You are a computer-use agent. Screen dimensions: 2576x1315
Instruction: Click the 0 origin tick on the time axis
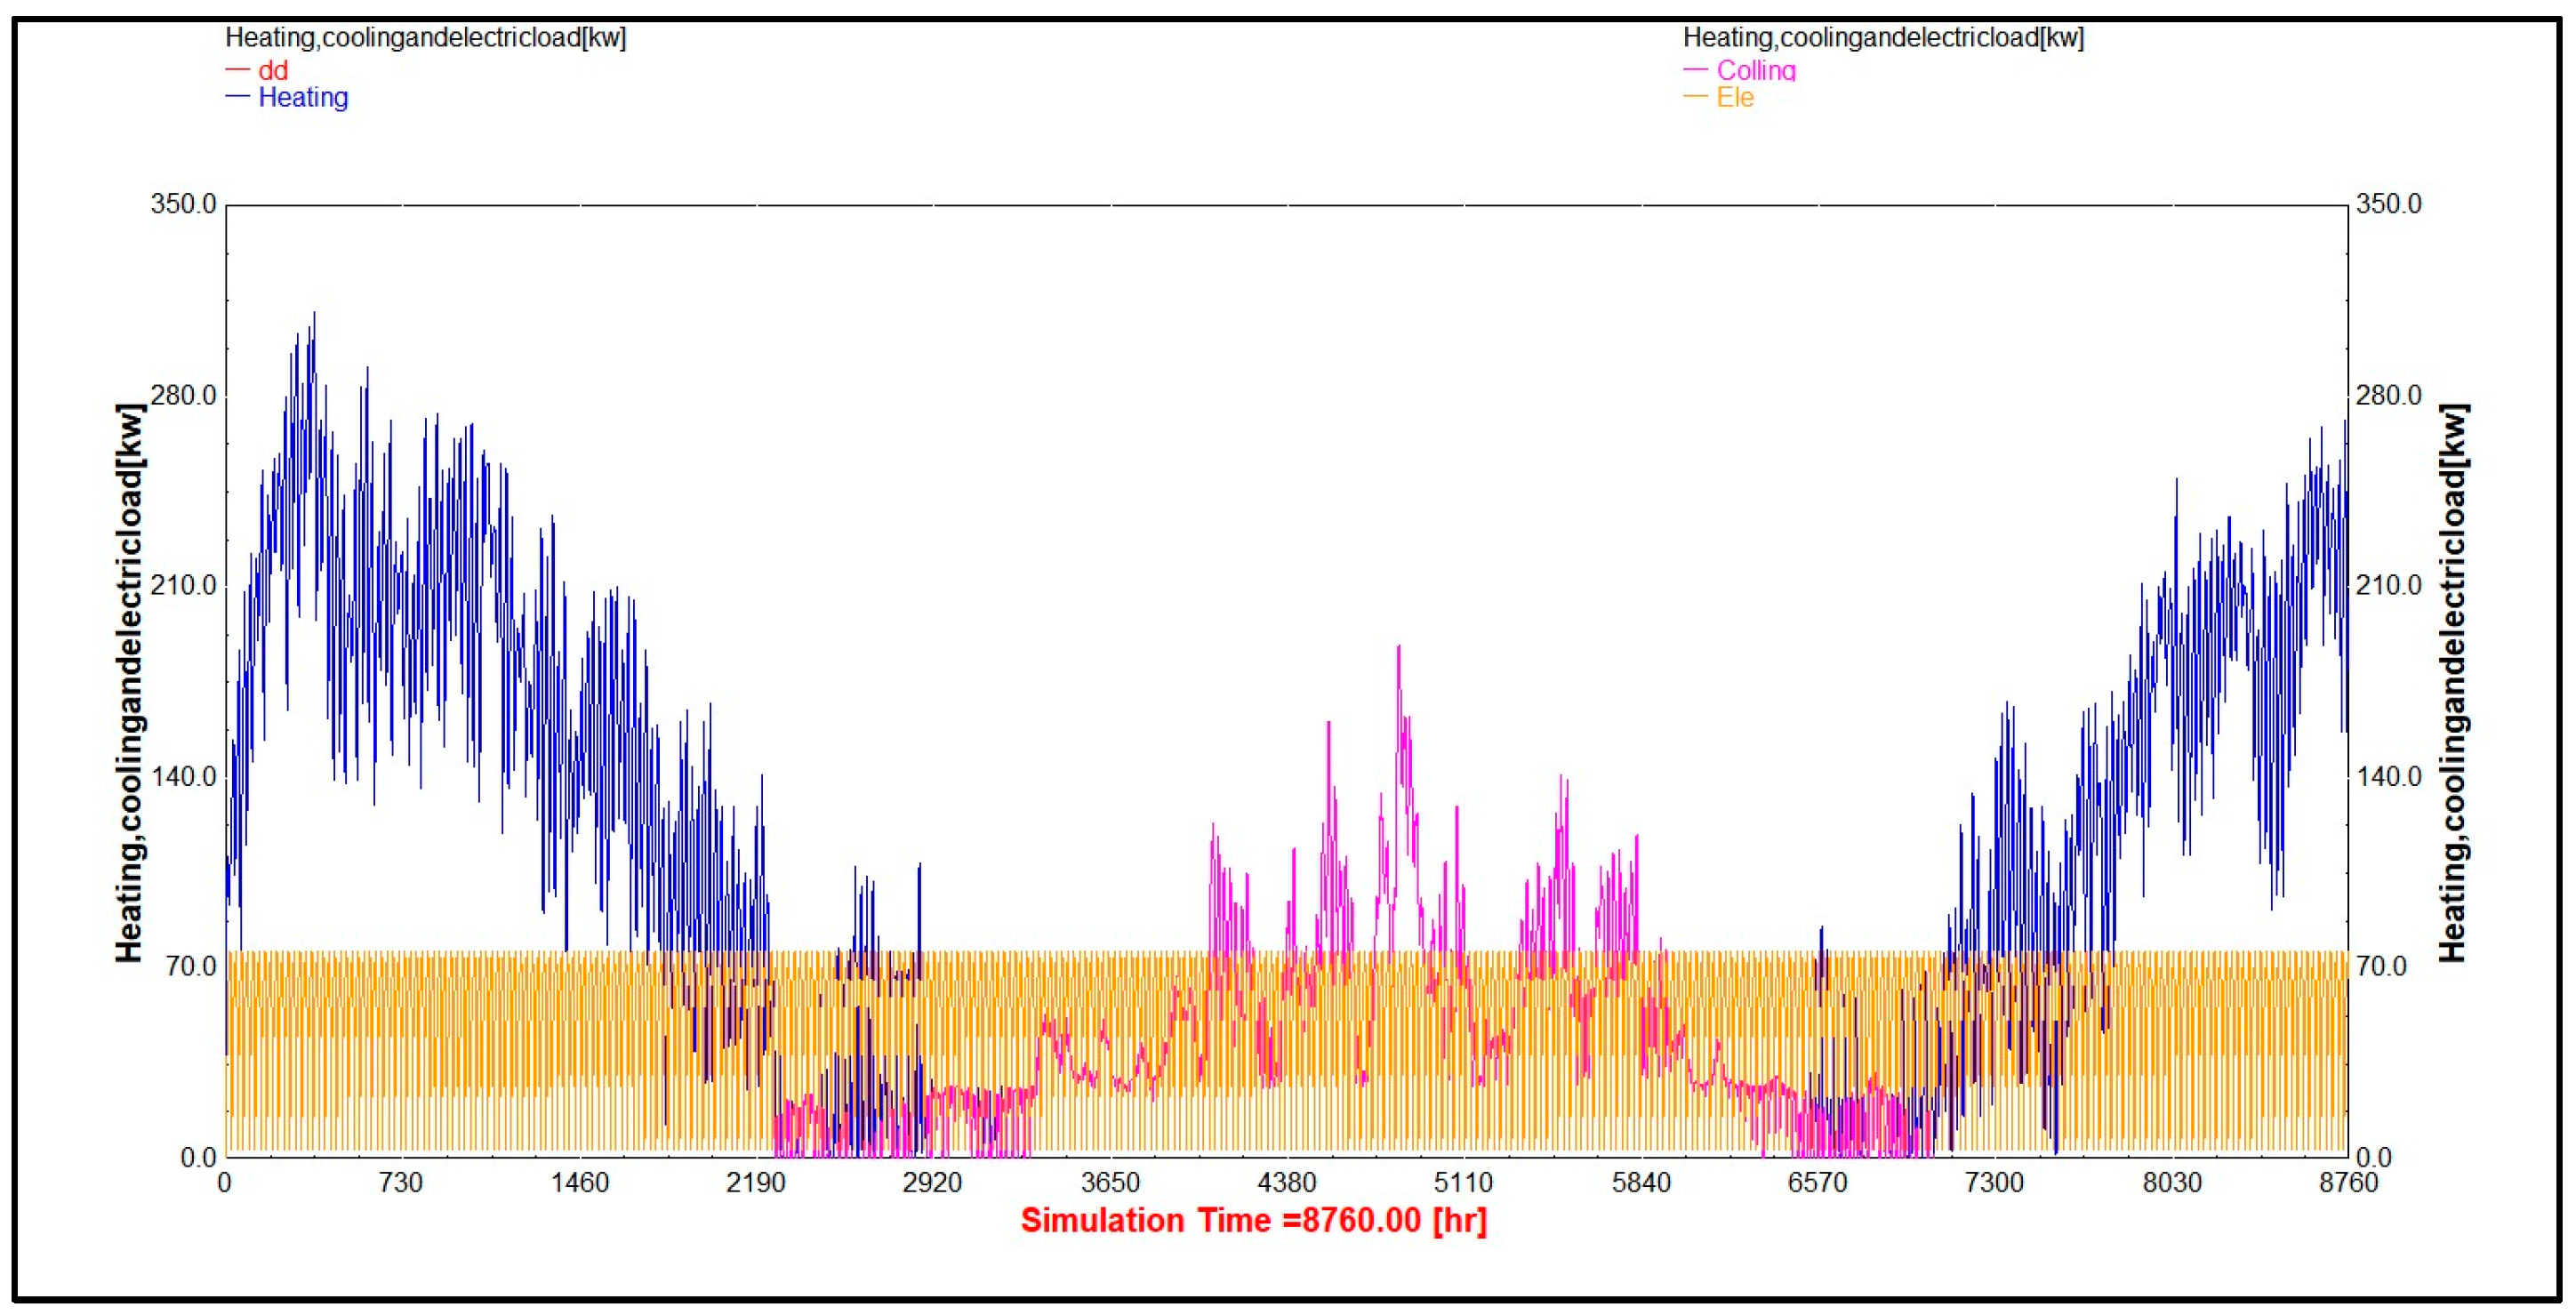[225, 1183]
